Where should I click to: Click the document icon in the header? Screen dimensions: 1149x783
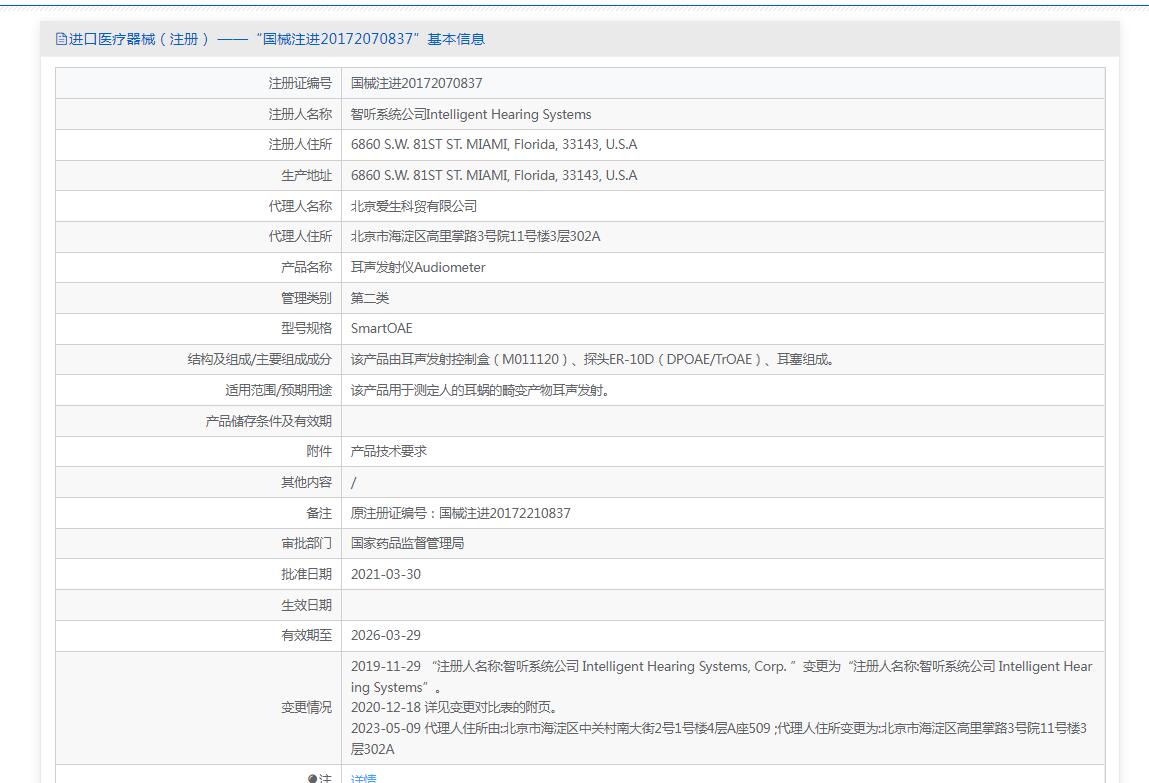click(62, 39)
